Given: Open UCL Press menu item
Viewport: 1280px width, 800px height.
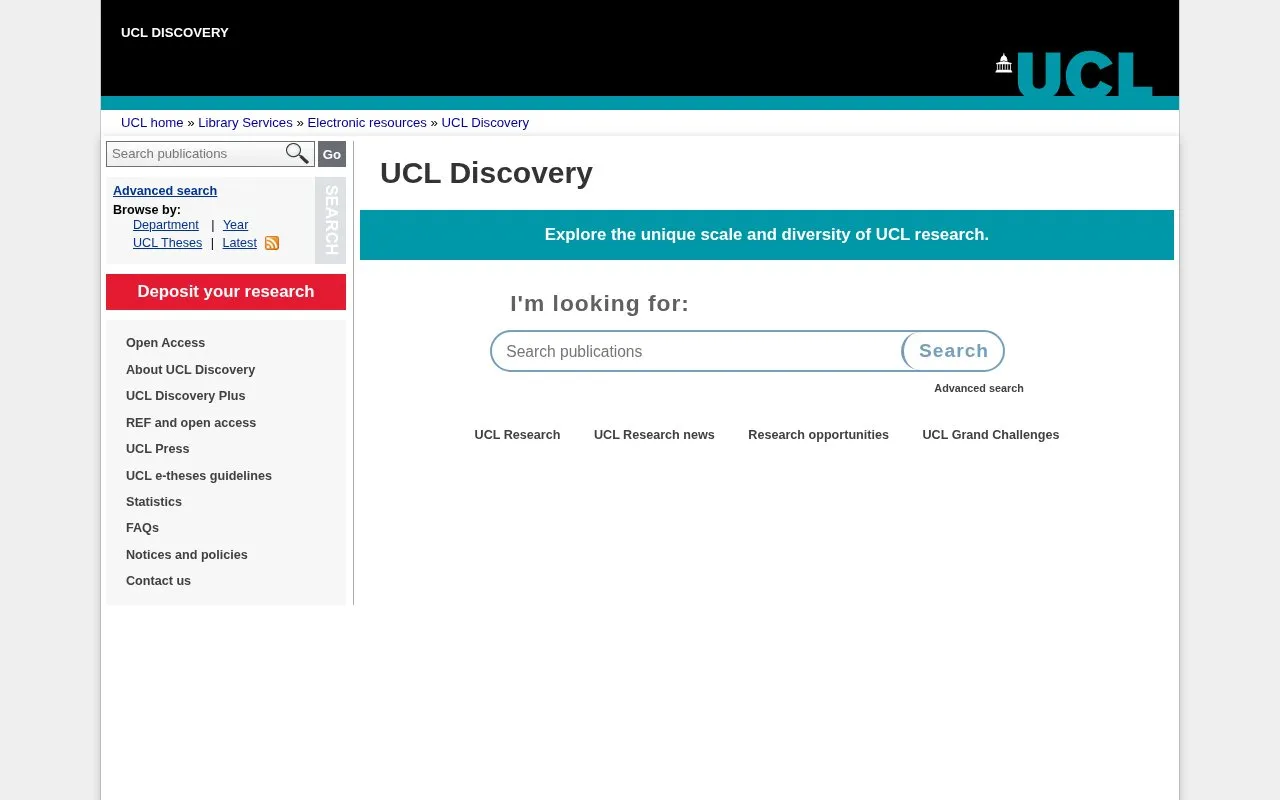Looking at the screenshot, I should [157, 449].
